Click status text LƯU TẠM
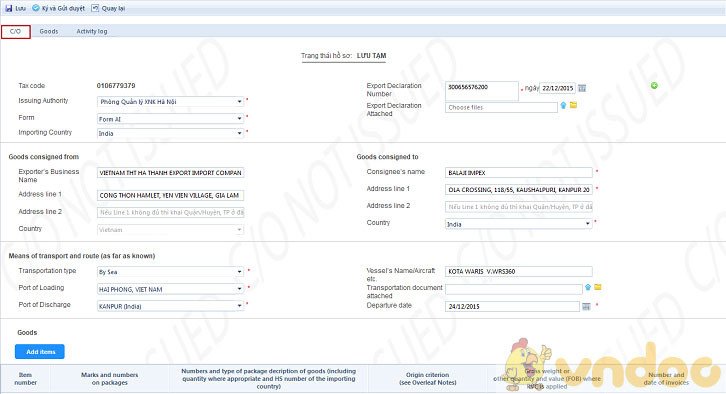The image size is (726, 394). pyautogui.click(x=371, y=56)
